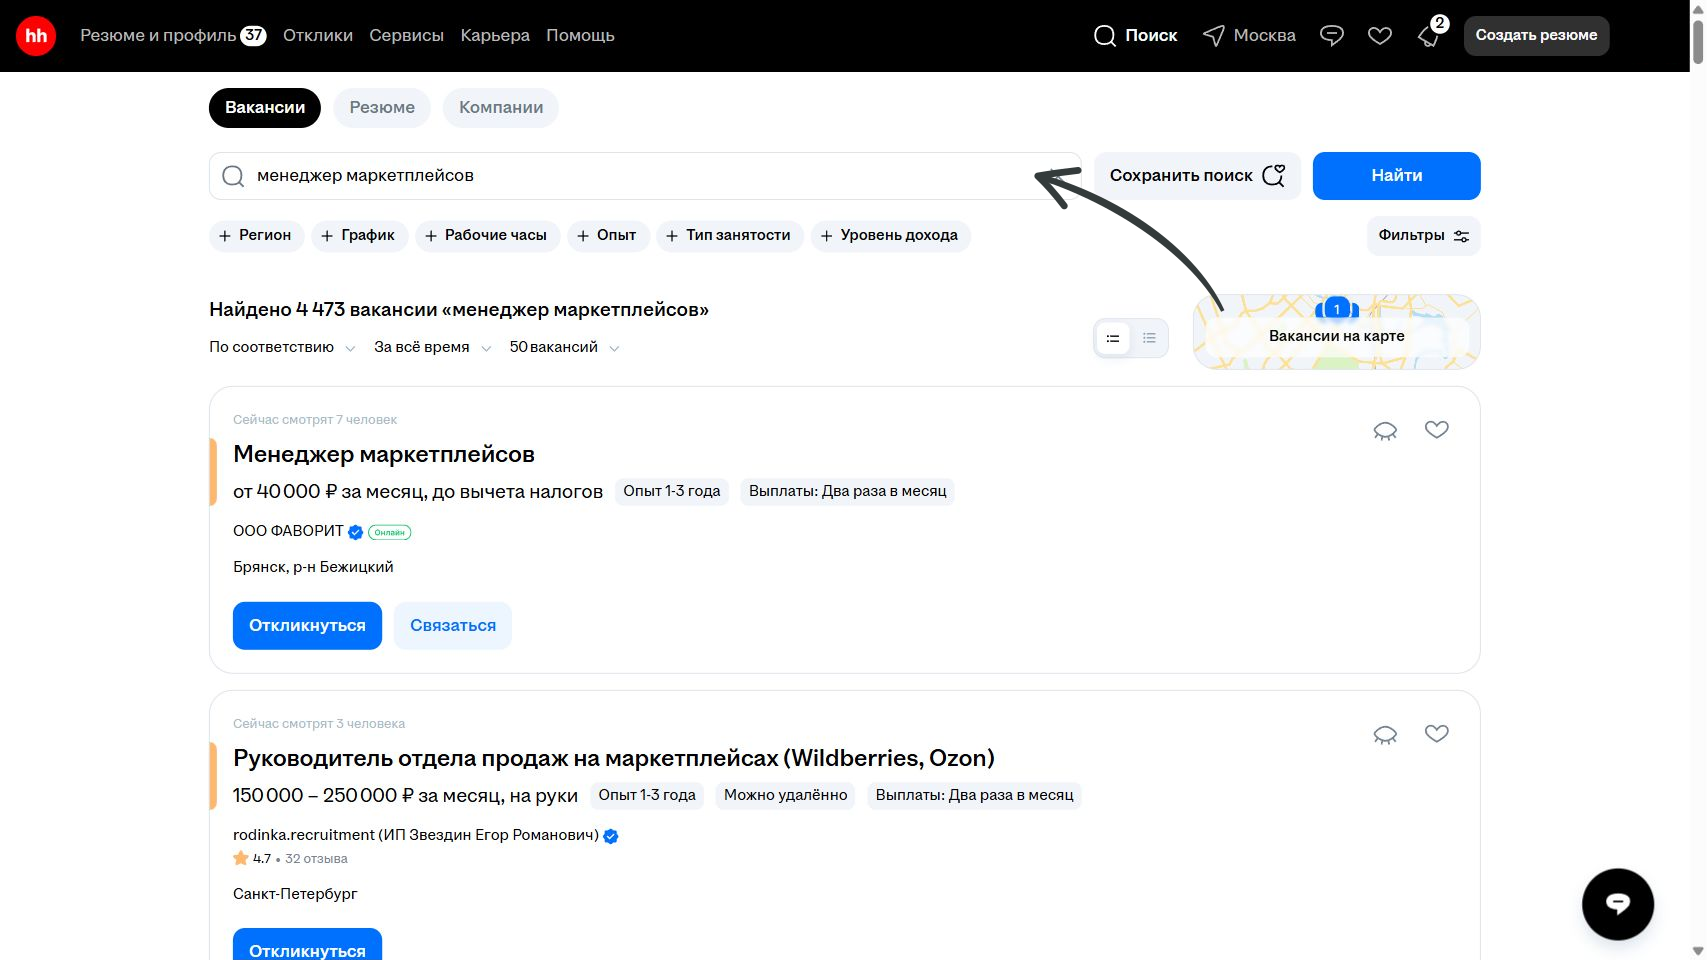Screen dimensions: 1707x960
Task: Open Помощь in the top menu
Action: pyautogui.click(x=580, y=35)
